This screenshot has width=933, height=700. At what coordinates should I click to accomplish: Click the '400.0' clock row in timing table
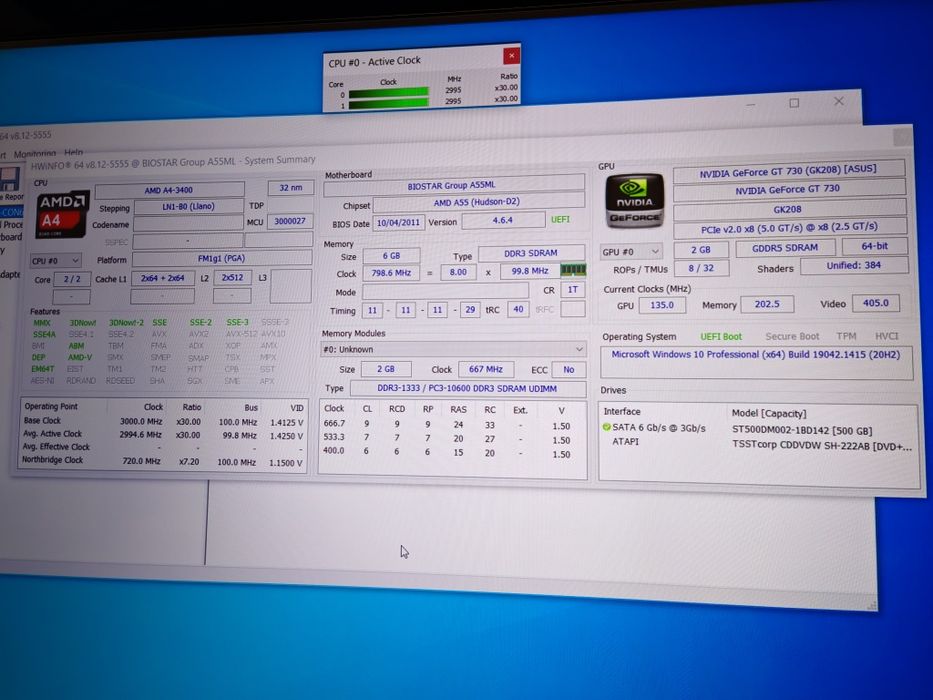click(447, 452)
